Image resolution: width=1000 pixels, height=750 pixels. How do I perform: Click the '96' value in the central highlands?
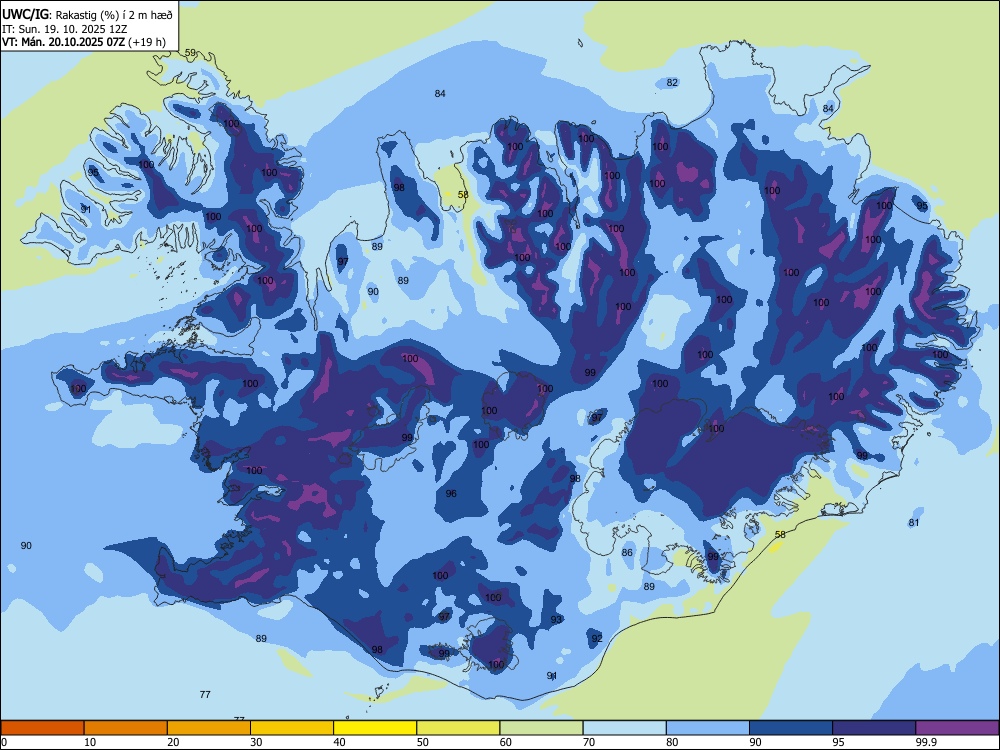[x=451, y=494]
